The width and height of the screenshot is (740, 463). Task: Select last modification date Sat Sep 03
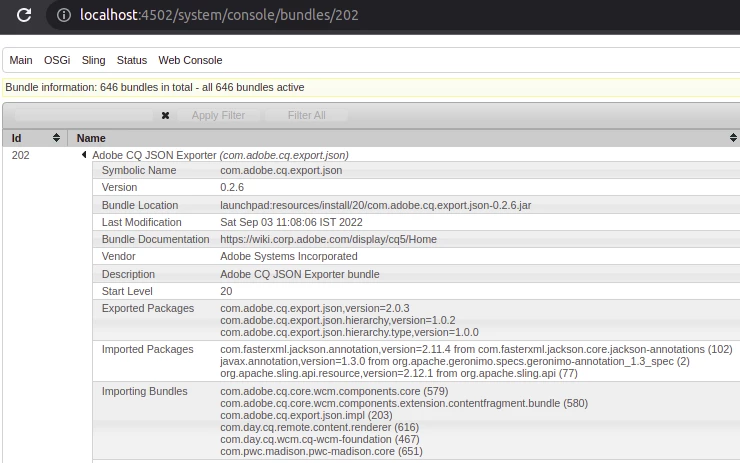[291, 222]
